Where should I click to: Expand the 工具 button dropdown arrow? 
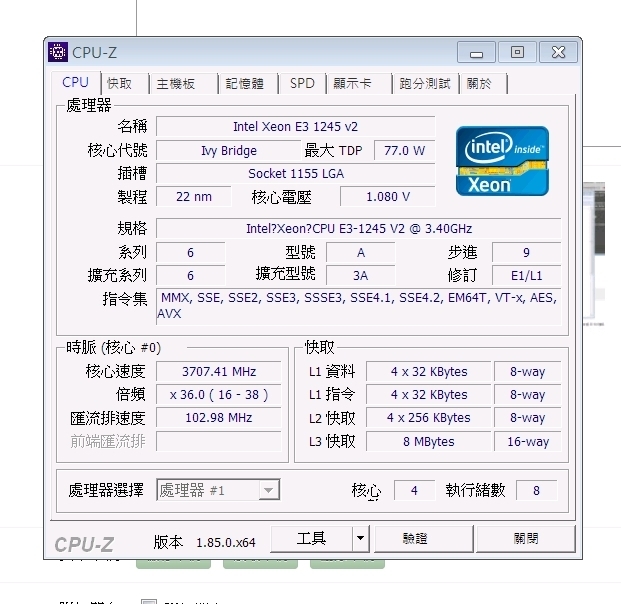click(360, 538)
